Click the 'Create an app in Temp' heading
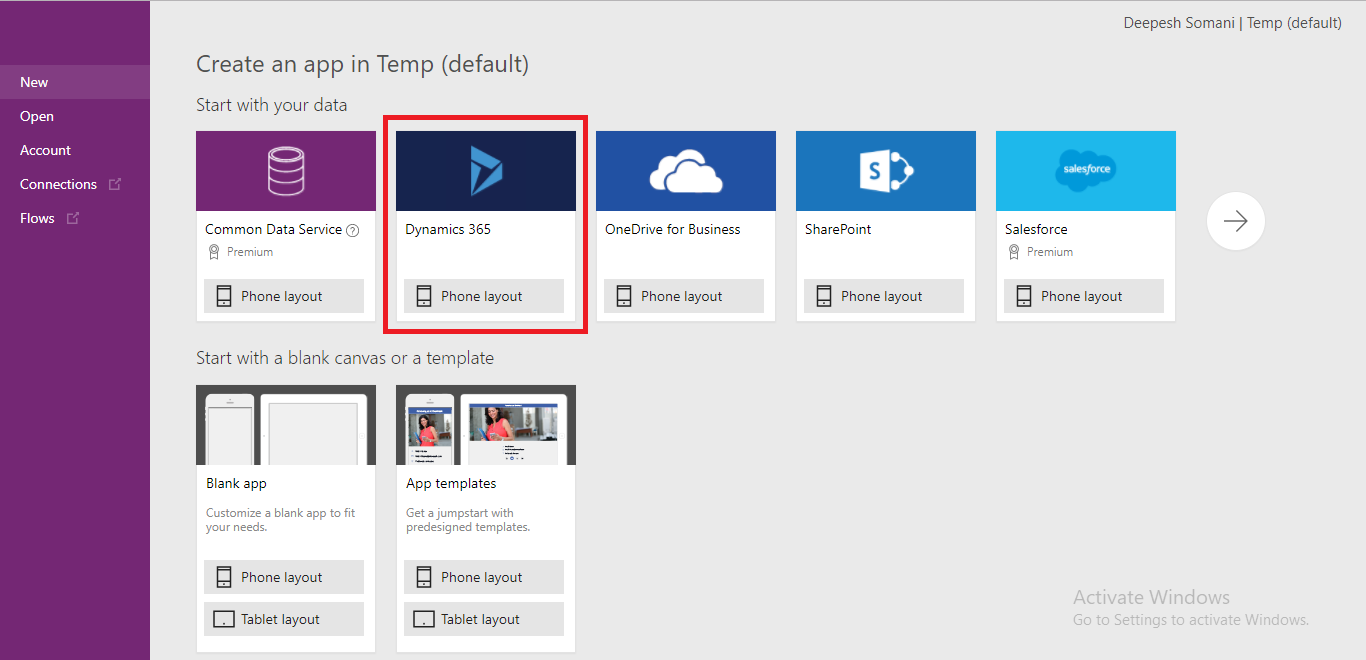 pos(362,65)
